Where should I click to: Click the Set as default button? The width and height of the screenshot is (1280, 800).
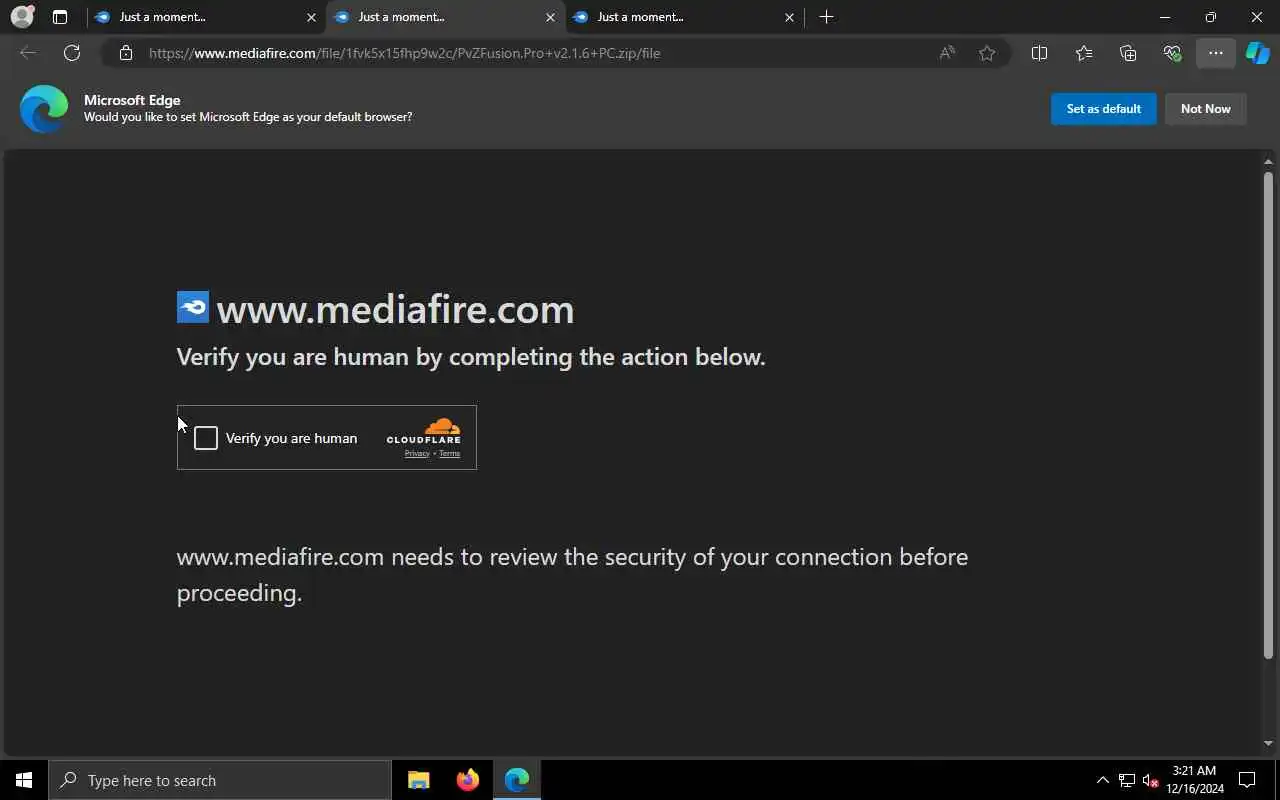tap(1103, 109)
